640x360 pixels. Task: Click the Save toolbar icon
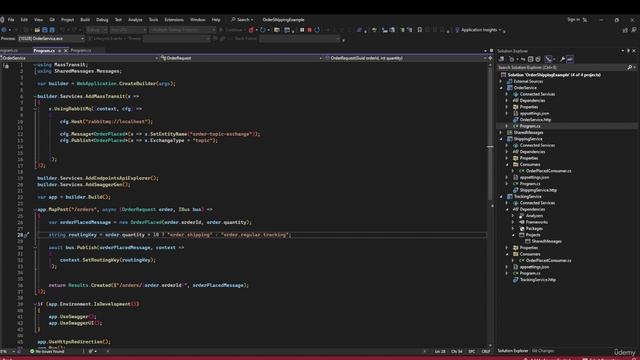[x=45, y=30]
